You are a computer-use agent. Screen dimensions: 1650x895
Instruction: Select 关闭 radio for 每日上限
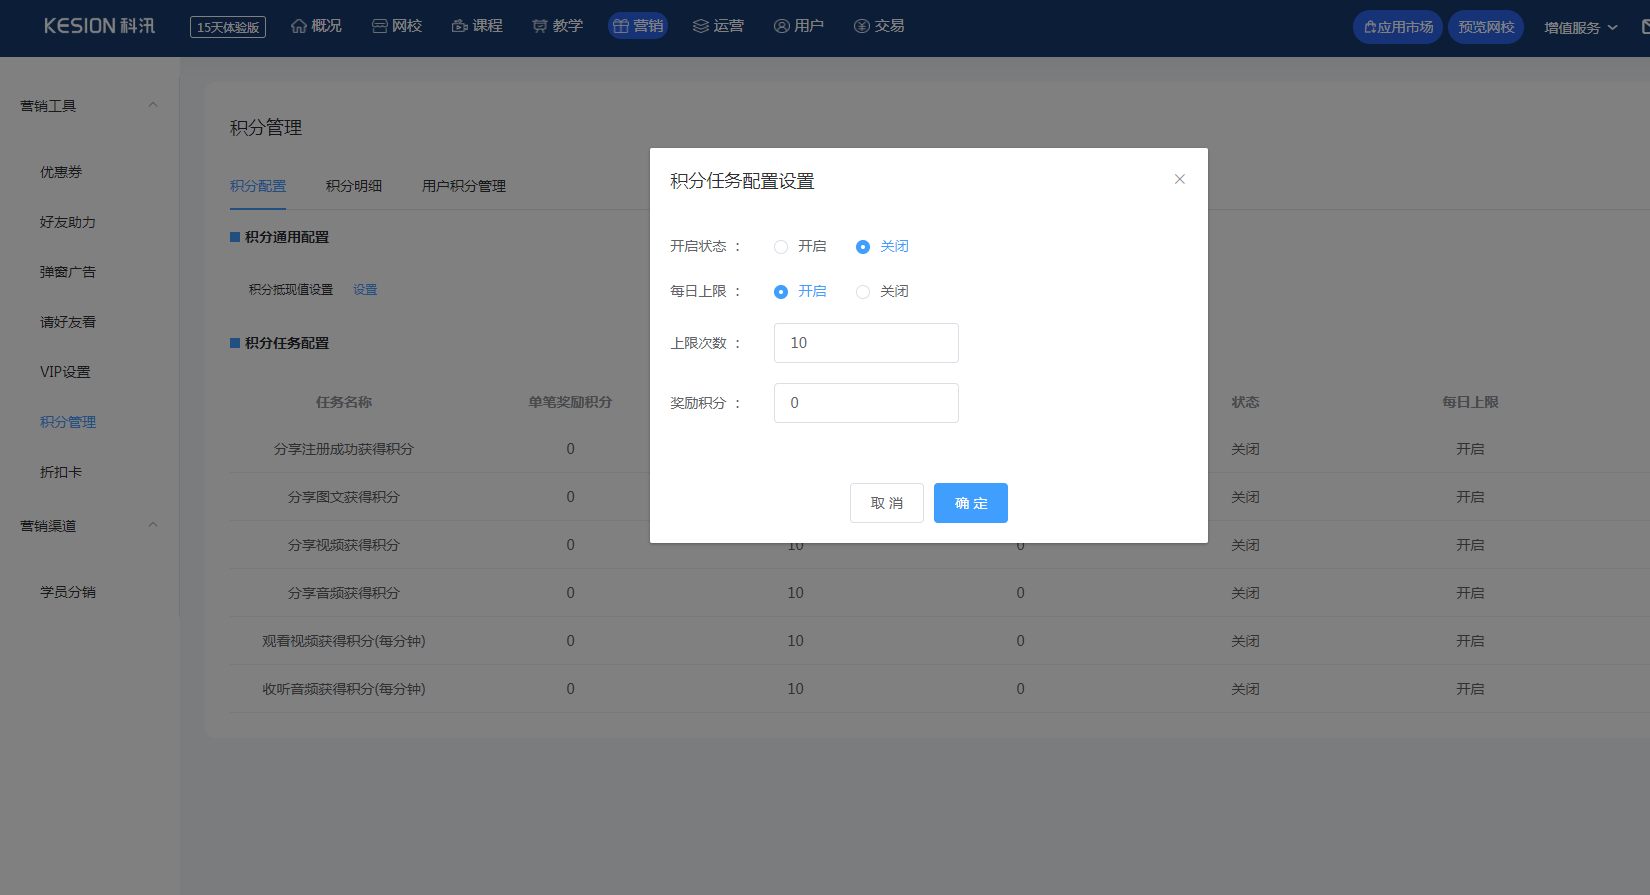tap(863, 292)
